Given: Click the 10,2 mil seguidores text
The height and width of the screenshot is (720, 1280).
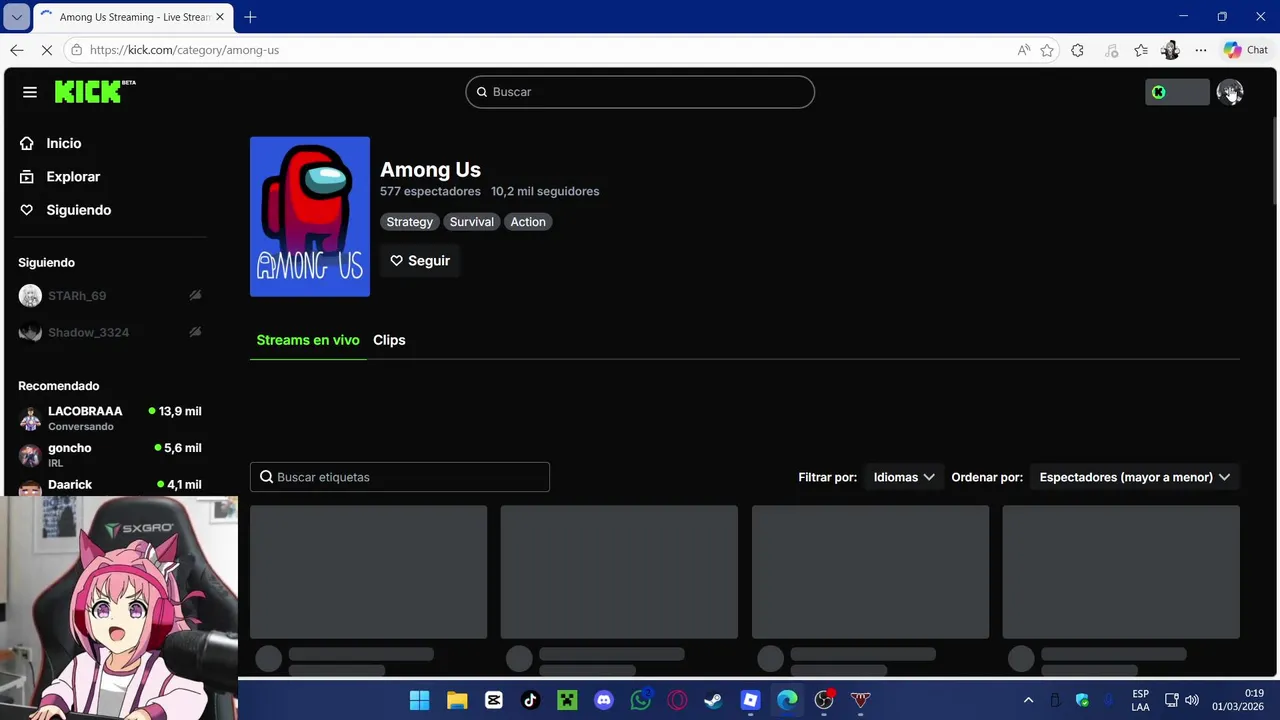Looking at the screenshot, I should tap(545, 191).
